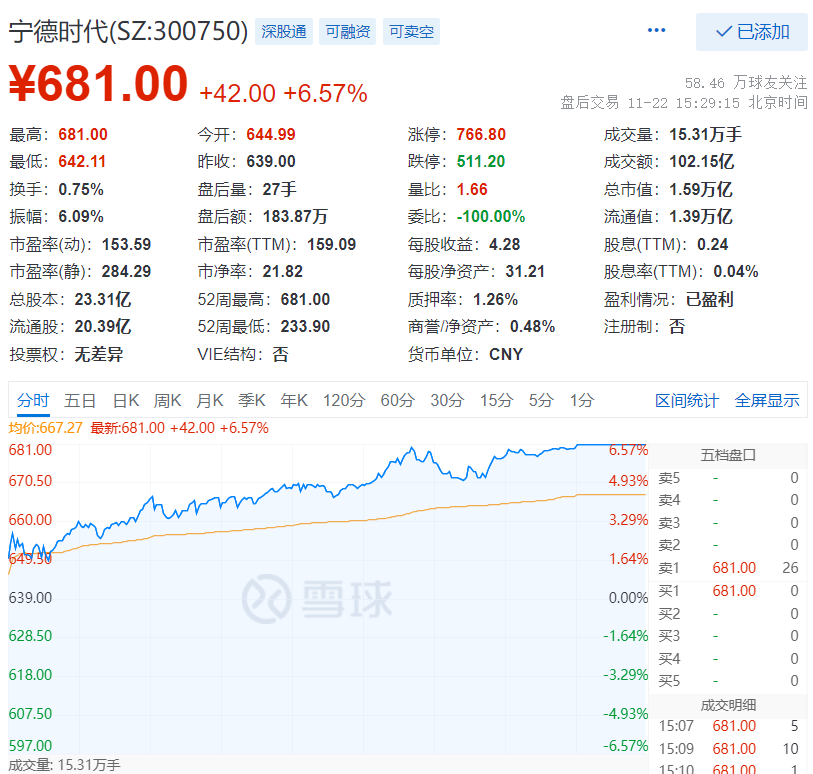Switch to the 五日 chart tab

point(80,401)
